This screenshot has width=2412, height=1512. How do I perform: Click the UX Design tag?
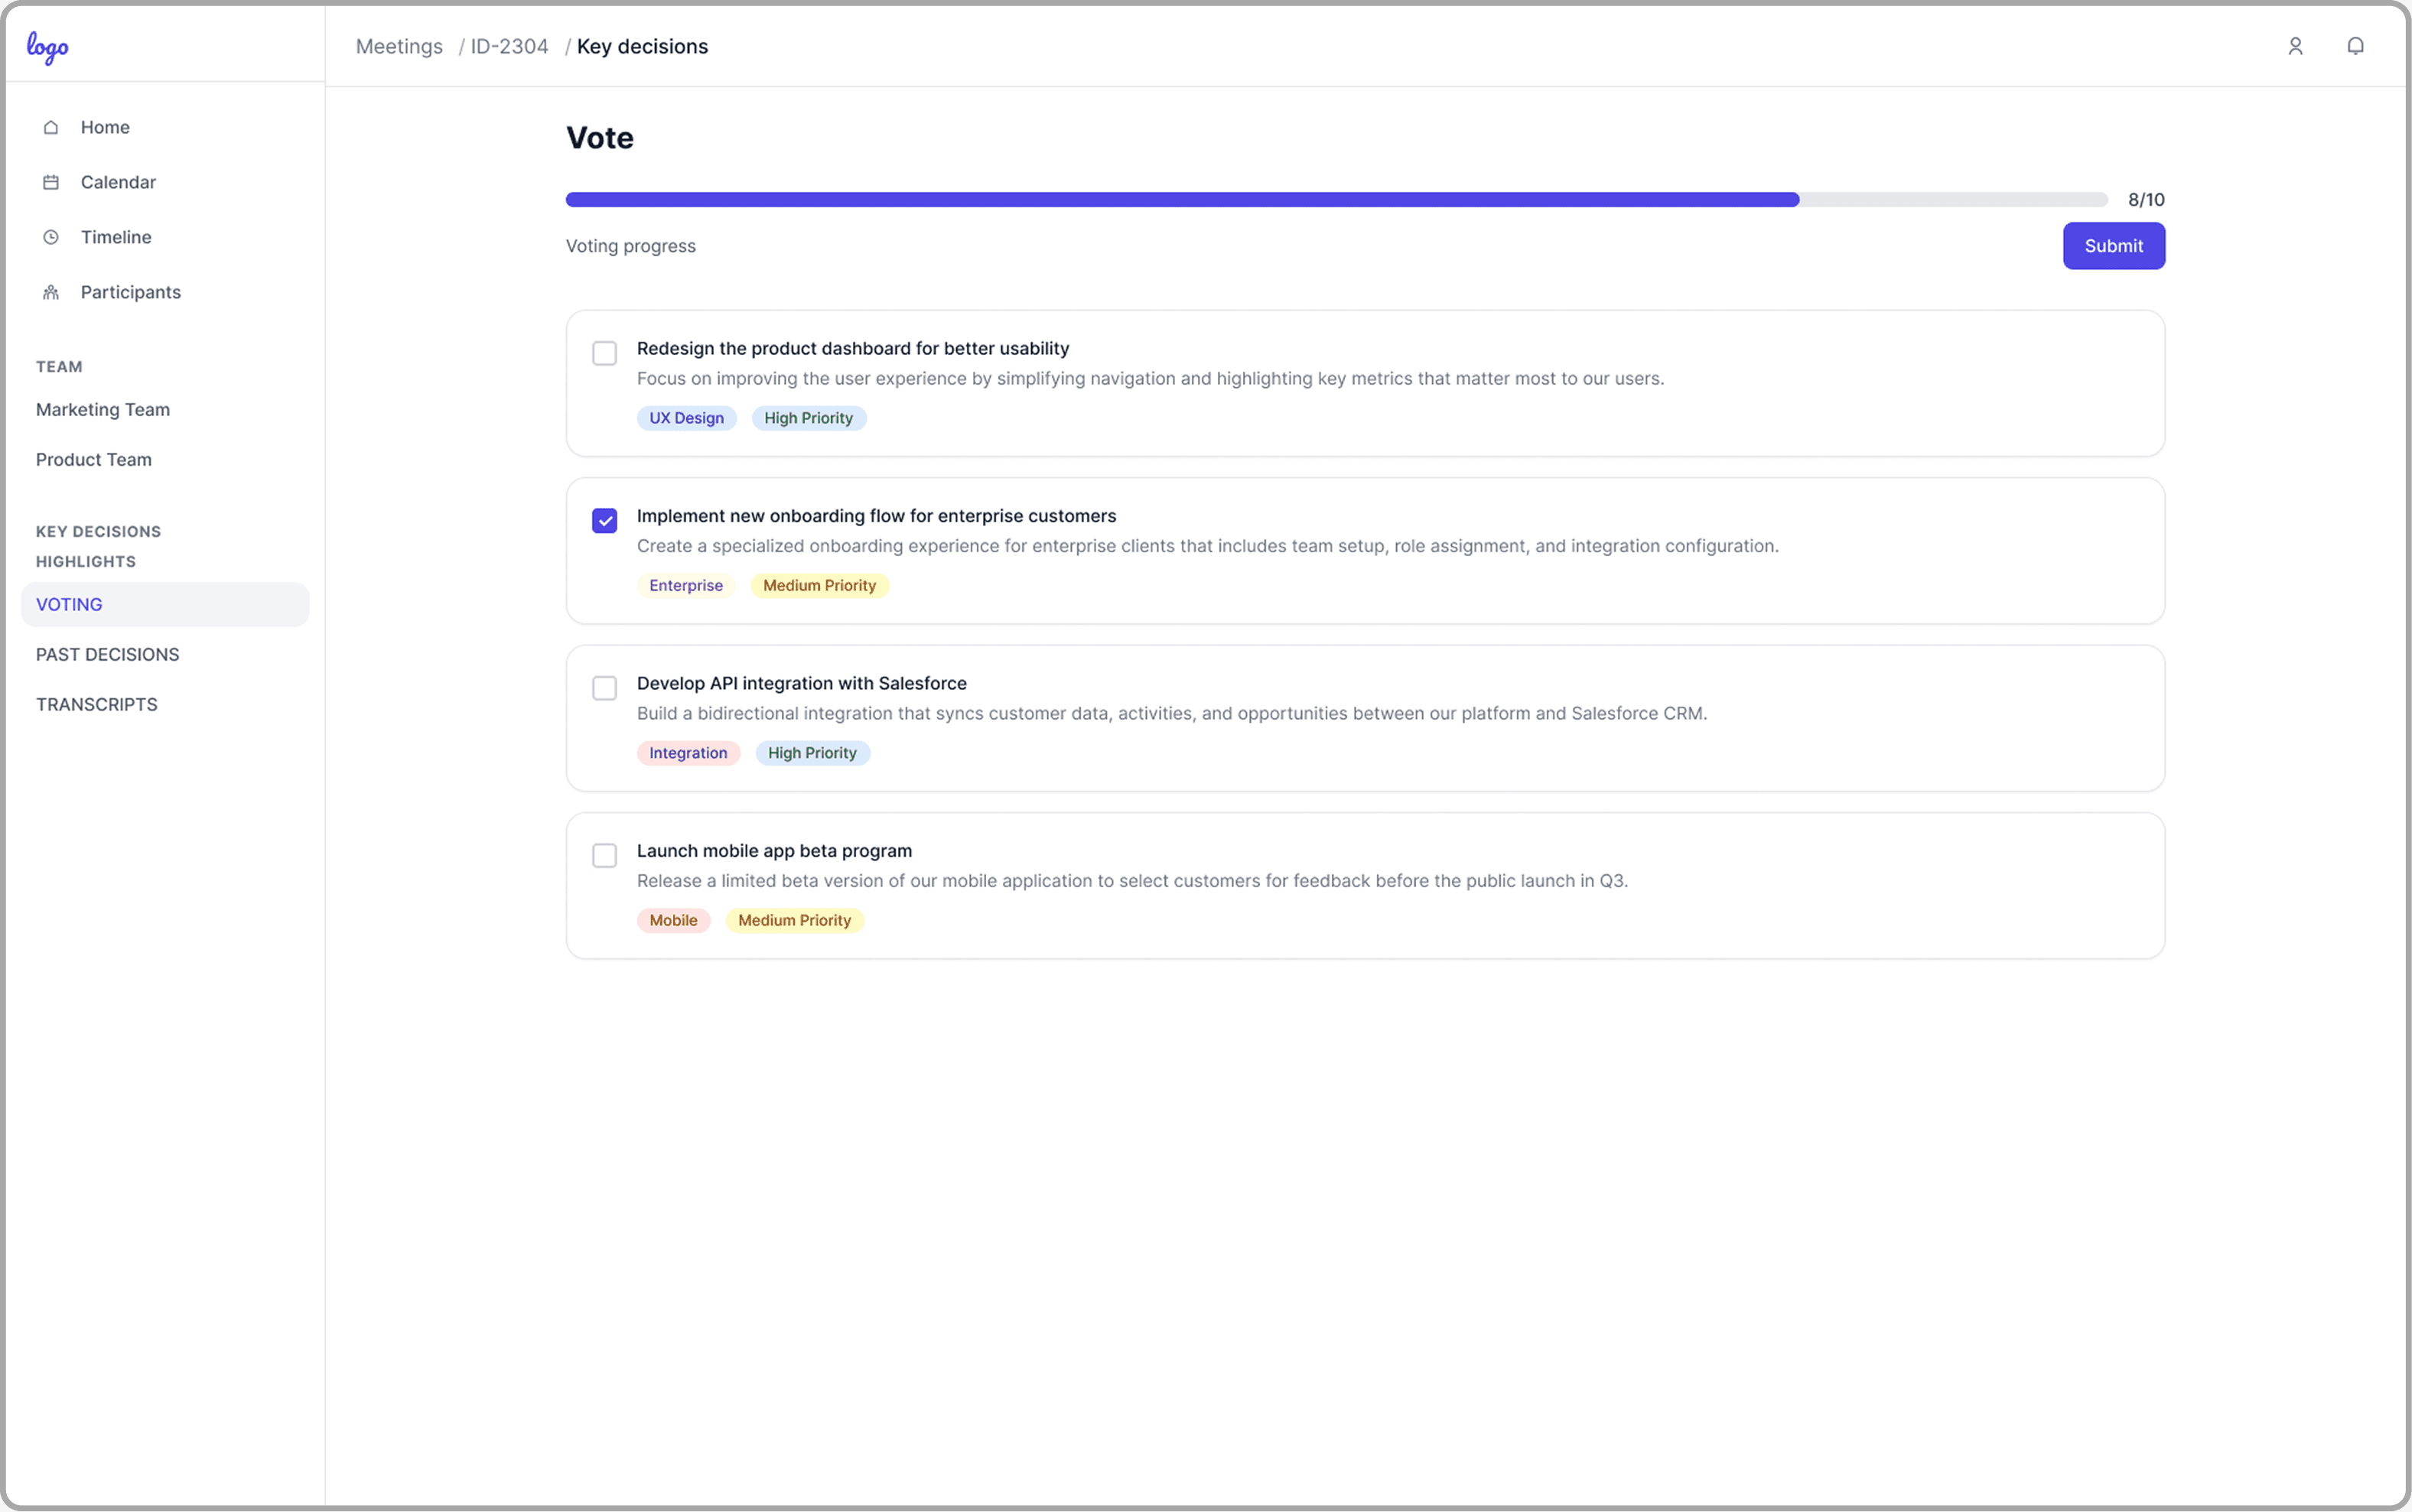pos(686,418)
